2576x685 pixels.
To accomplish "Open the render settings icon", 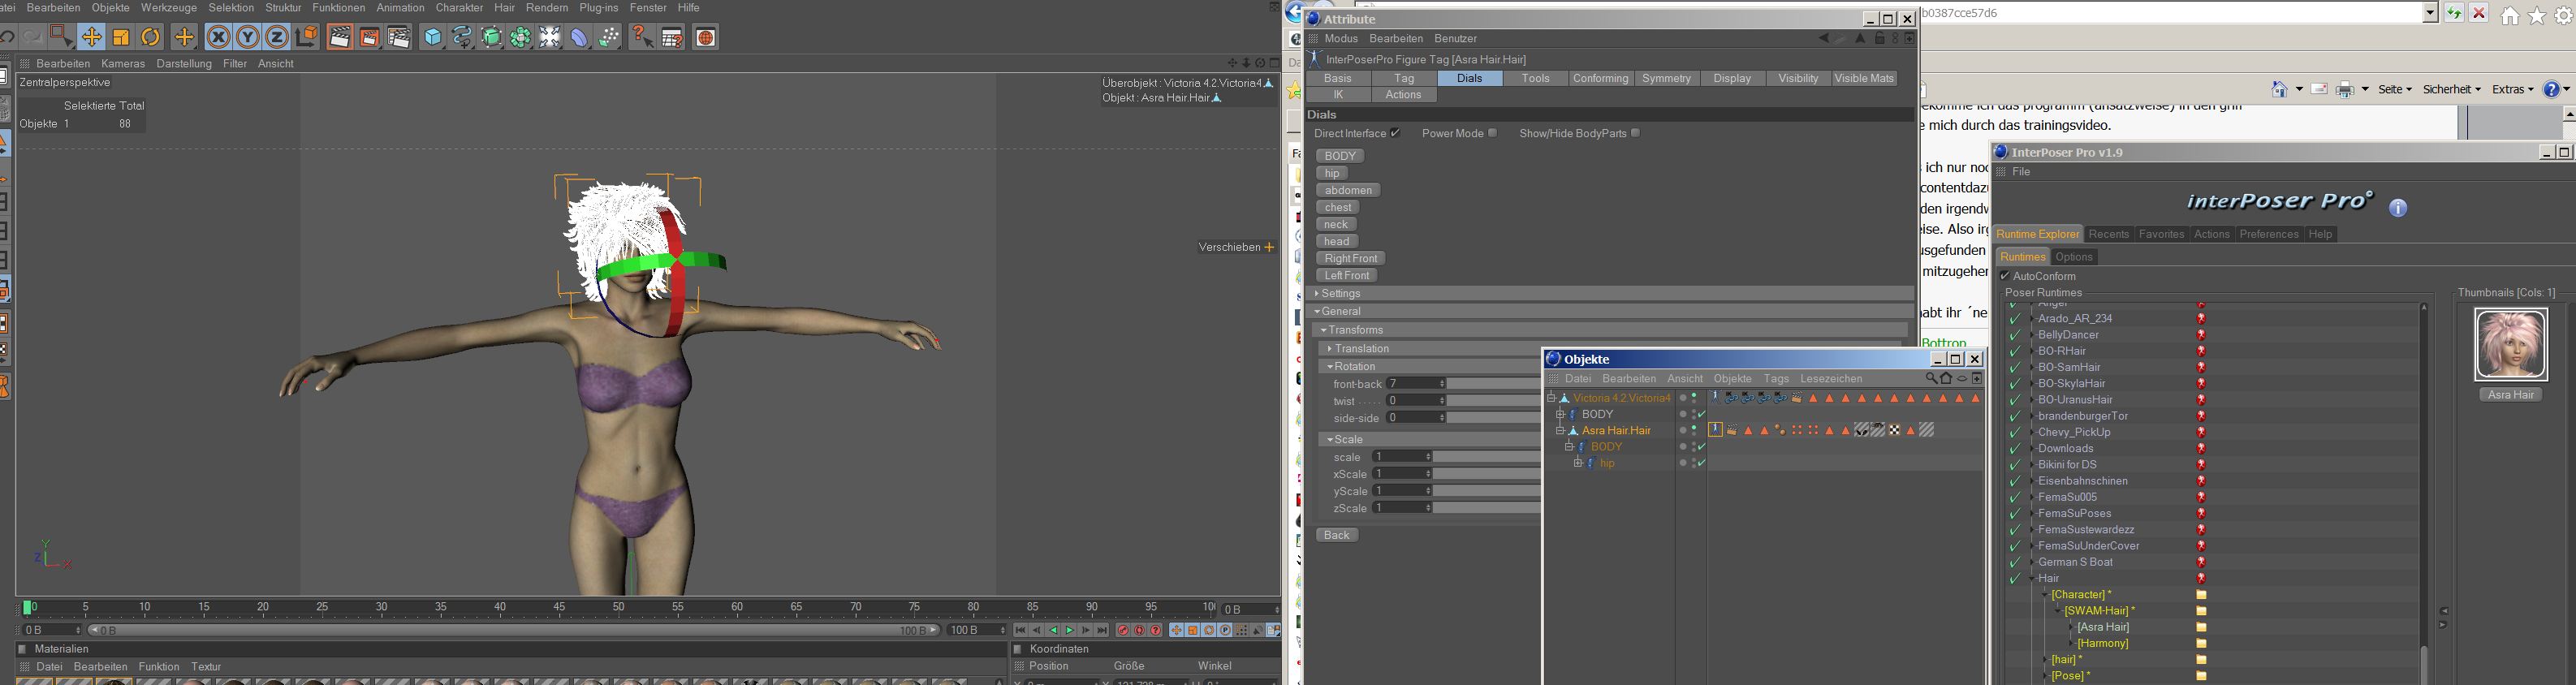I will [399, 37].
